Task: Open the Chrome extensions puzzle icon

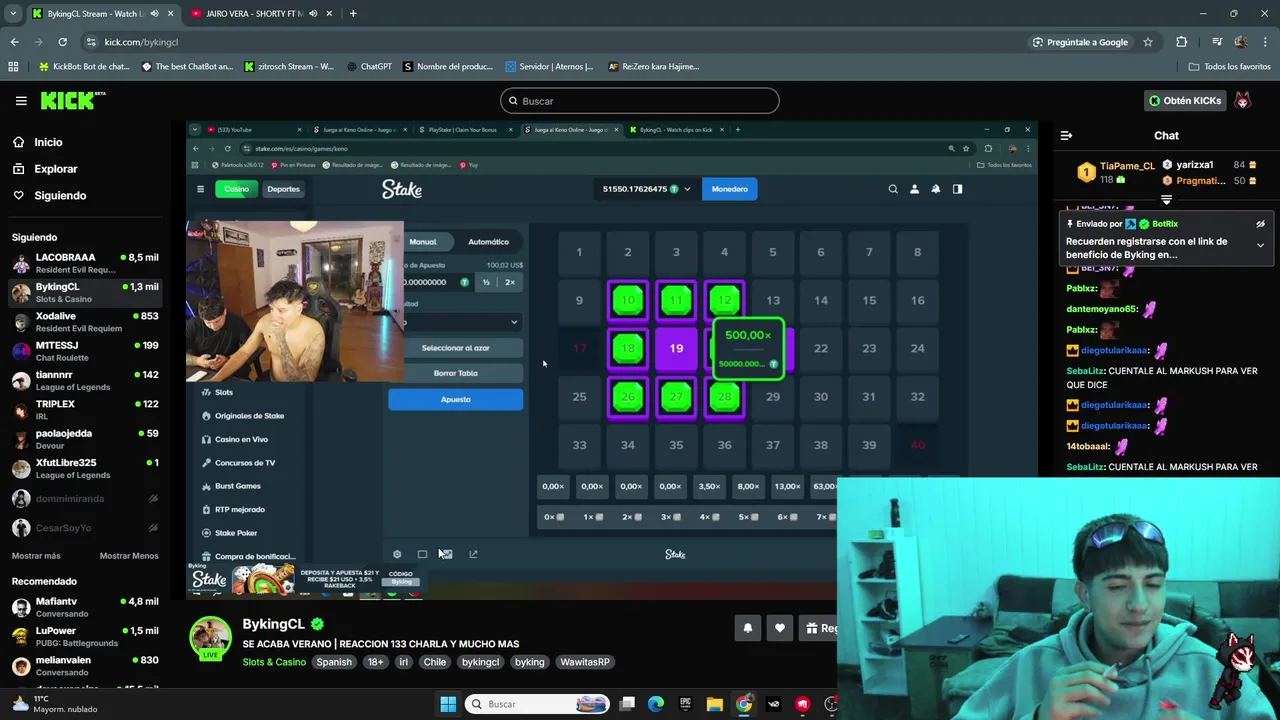Action: tap(1182, 42)
